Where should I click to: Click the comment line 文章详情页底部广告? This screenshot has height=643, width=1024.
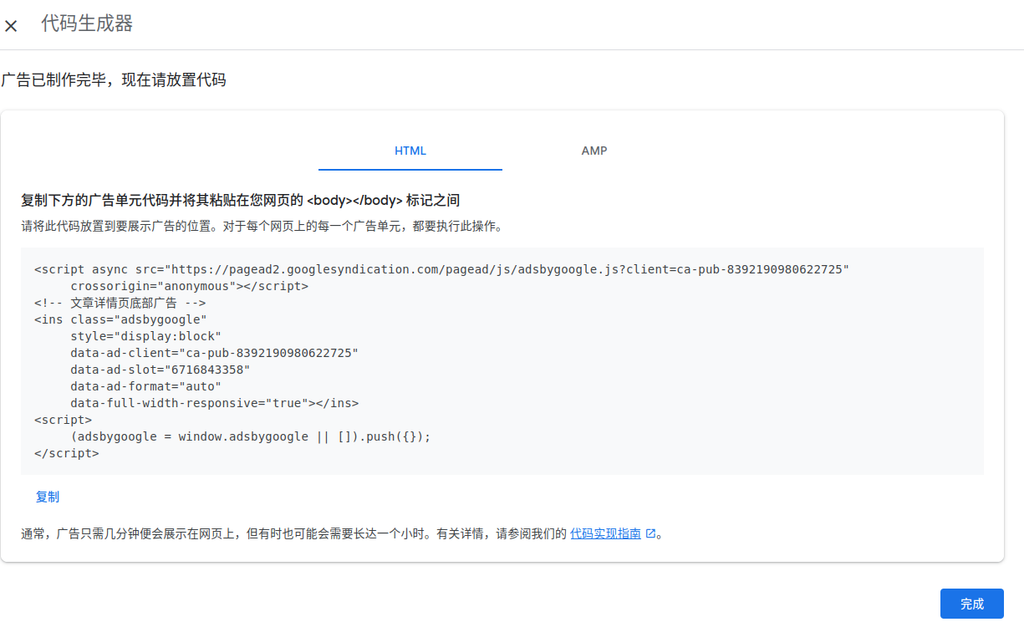[x=120, y=303]
